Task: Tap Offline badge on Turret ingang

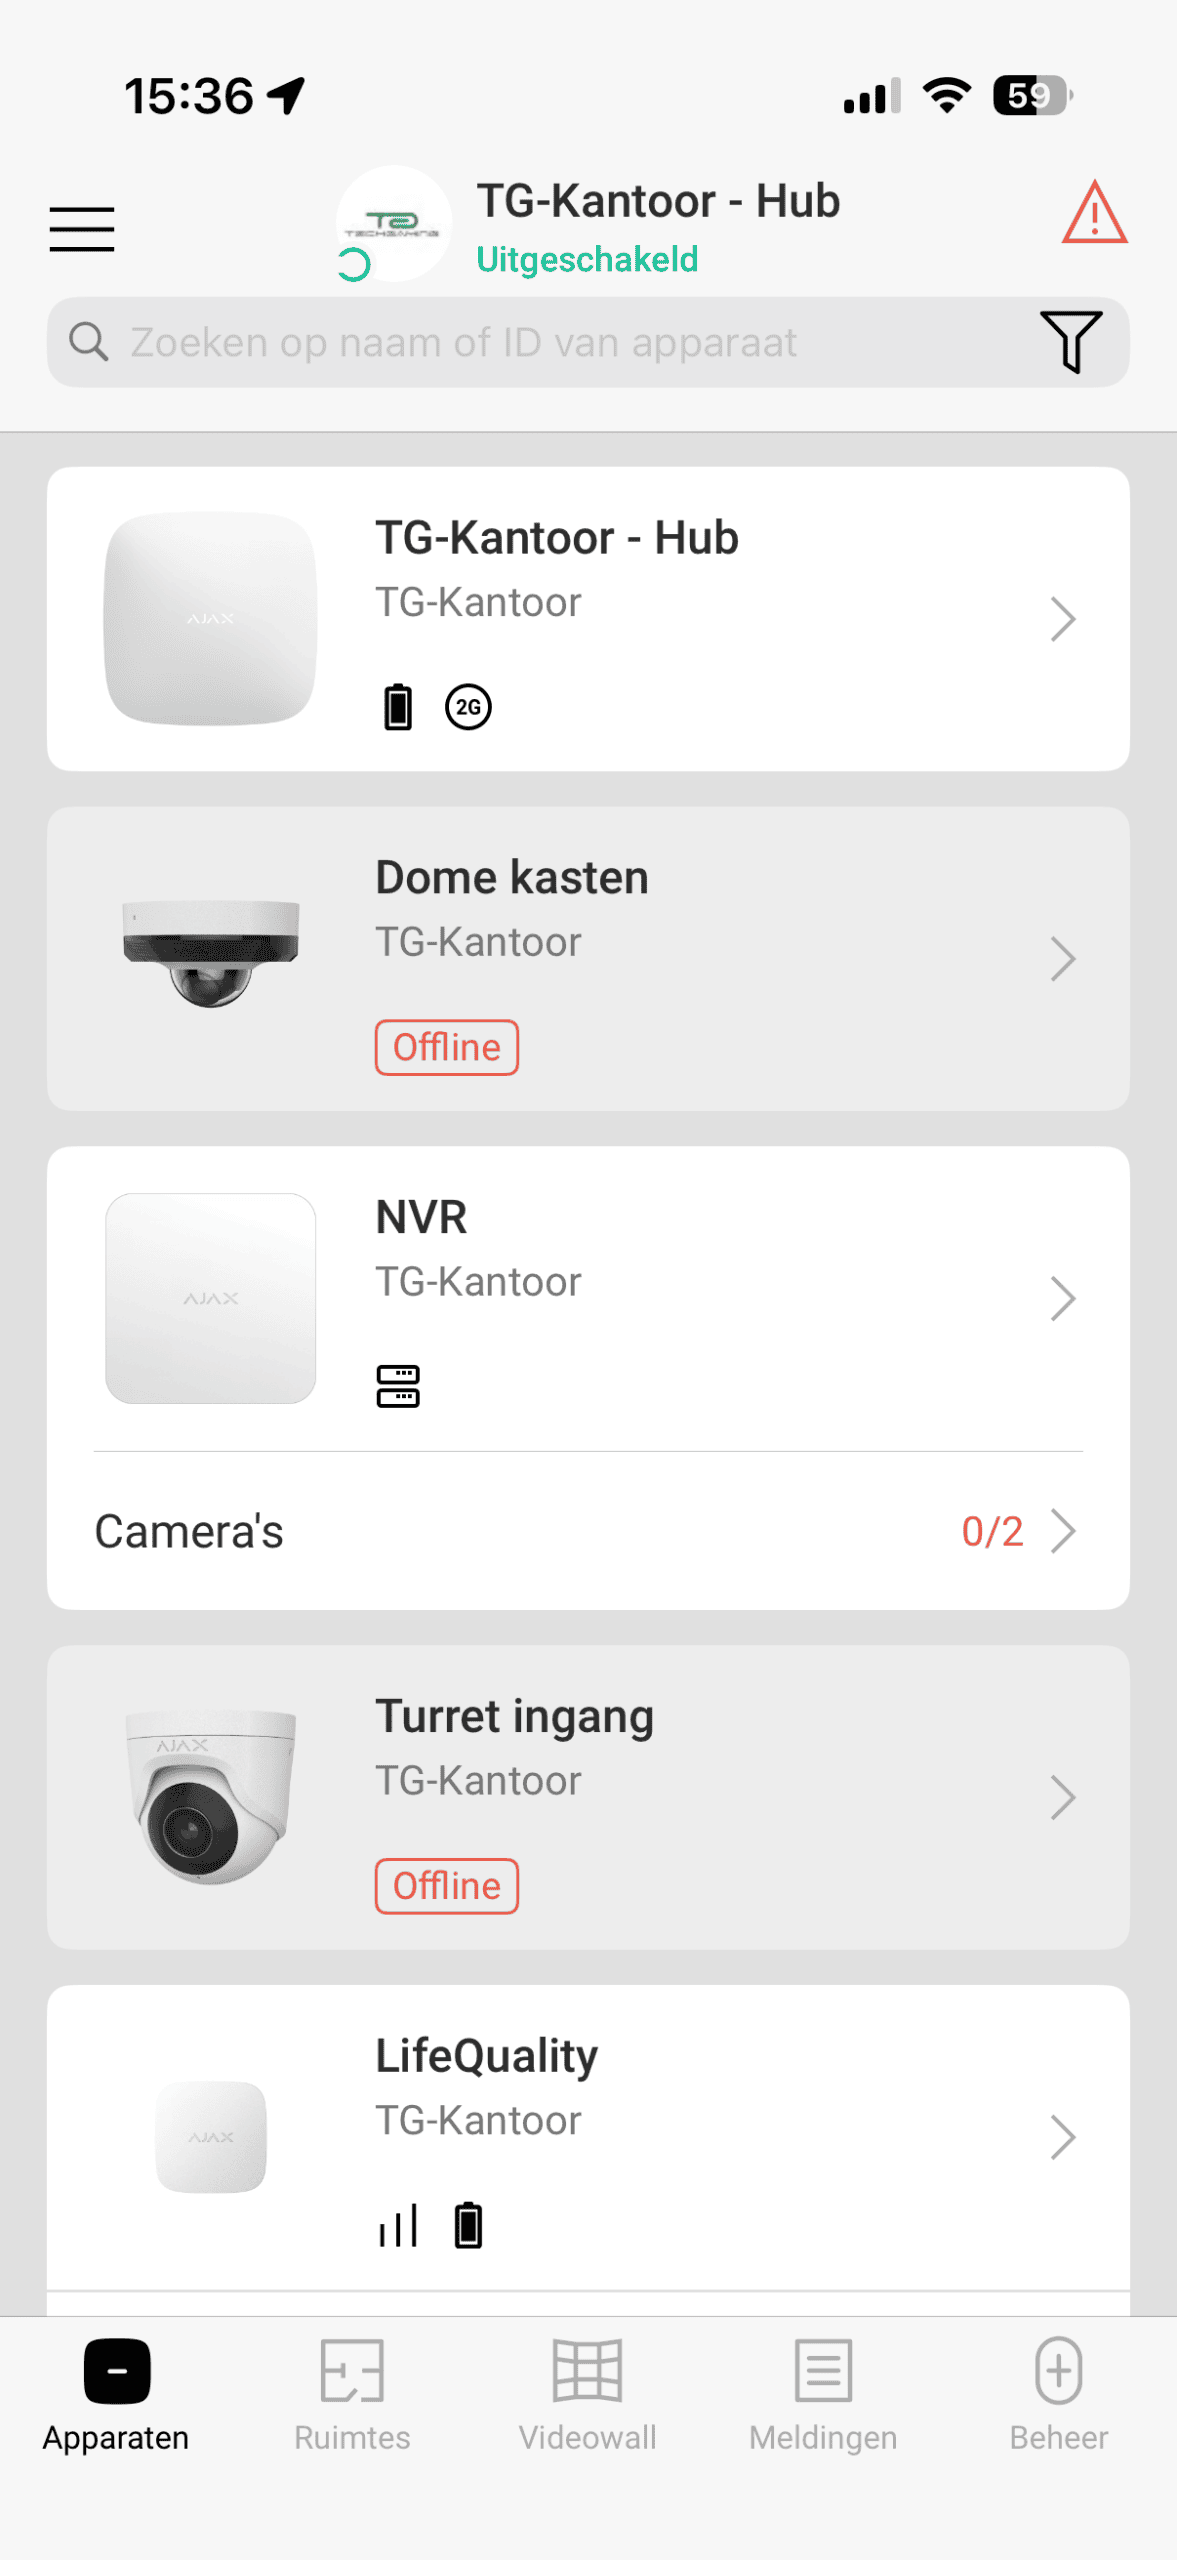Action: pos(447,1886)
